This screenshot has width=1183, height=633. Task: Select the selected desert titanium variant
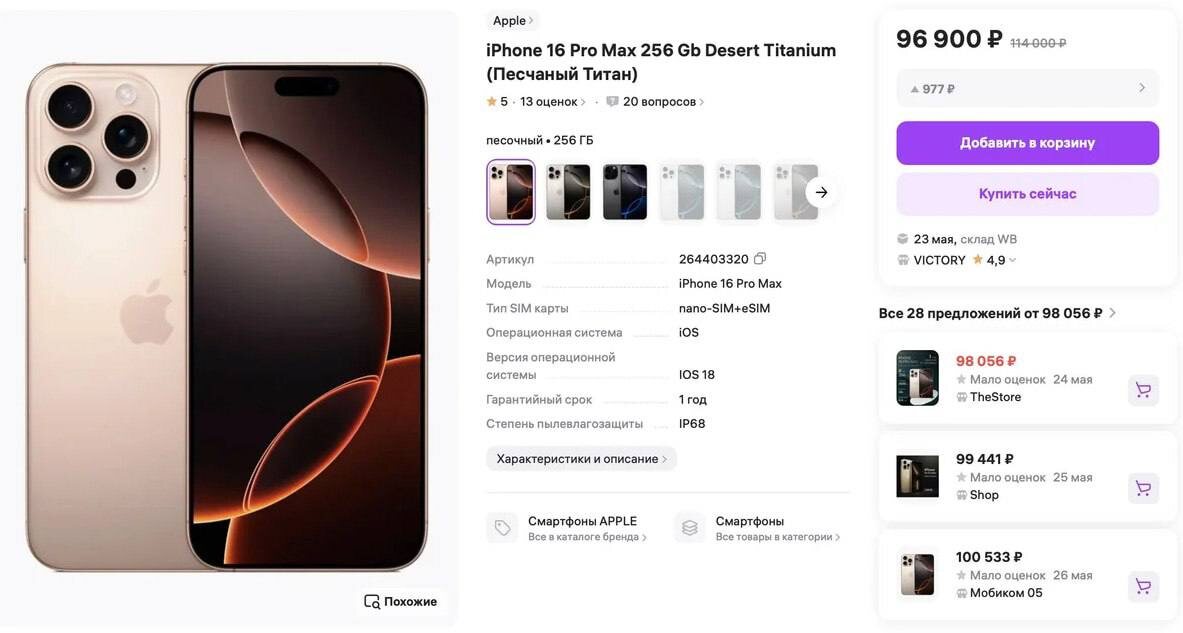(511, 192)
